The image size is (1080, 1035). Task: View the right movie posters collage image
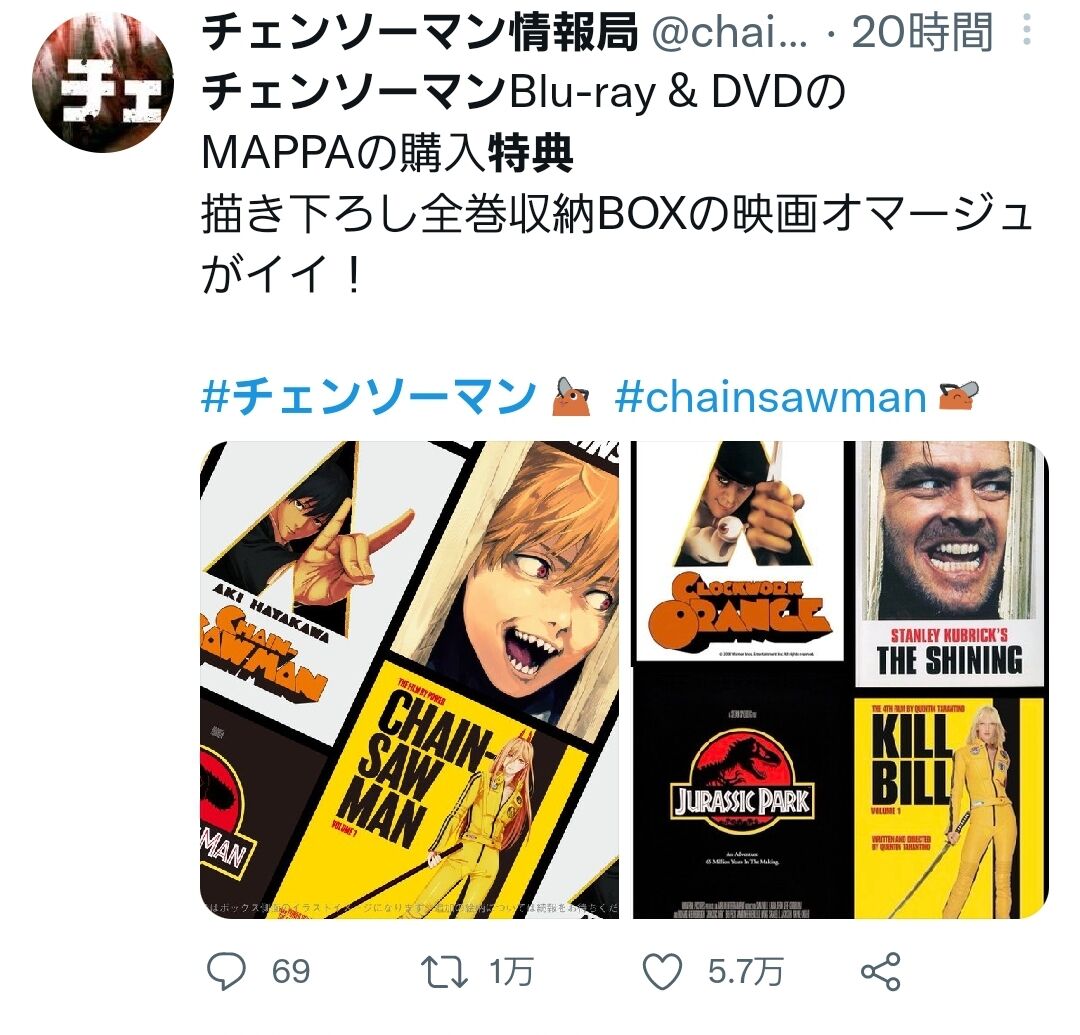point(840,680)
